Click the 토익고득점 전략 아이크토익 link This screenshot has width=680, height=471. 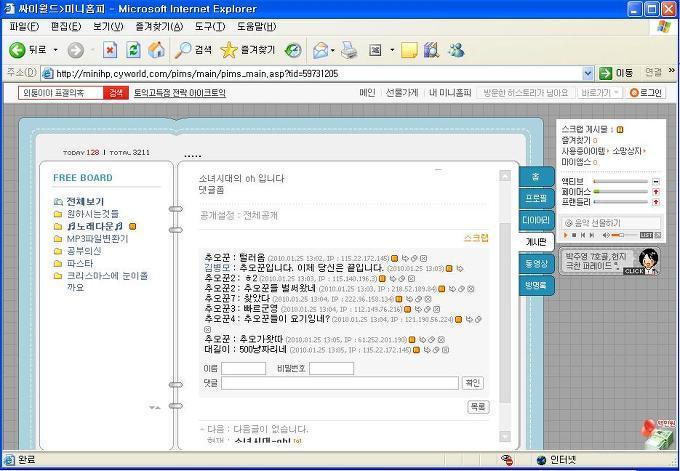(180, 93)
